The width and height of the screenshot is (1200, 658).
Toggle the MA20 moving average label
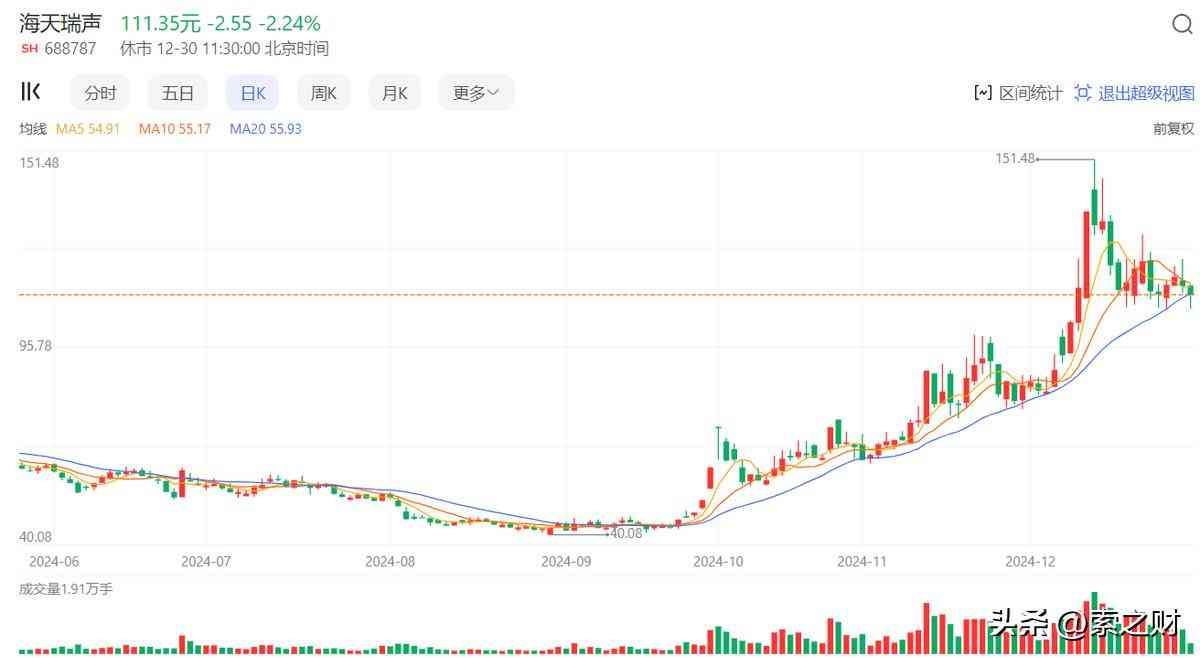point(265,129)
